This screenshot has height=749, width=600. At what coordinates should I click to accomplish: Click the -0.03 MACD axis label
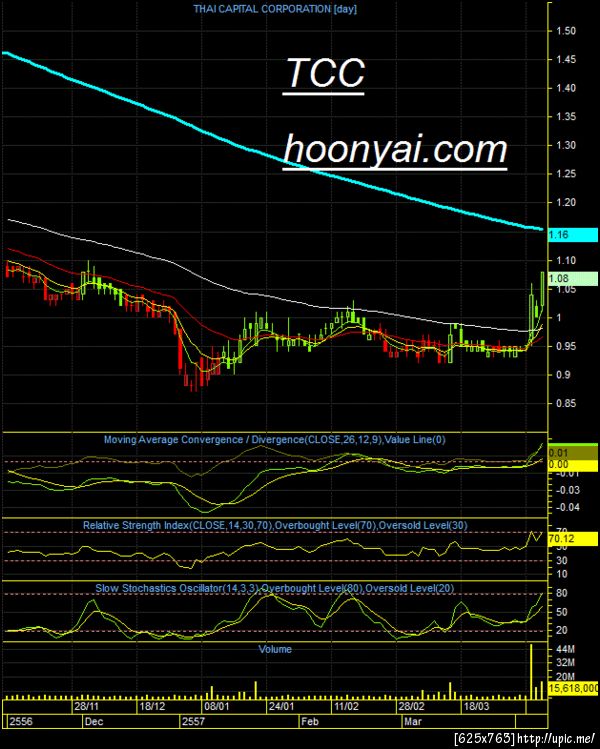[x=568, y=490]
